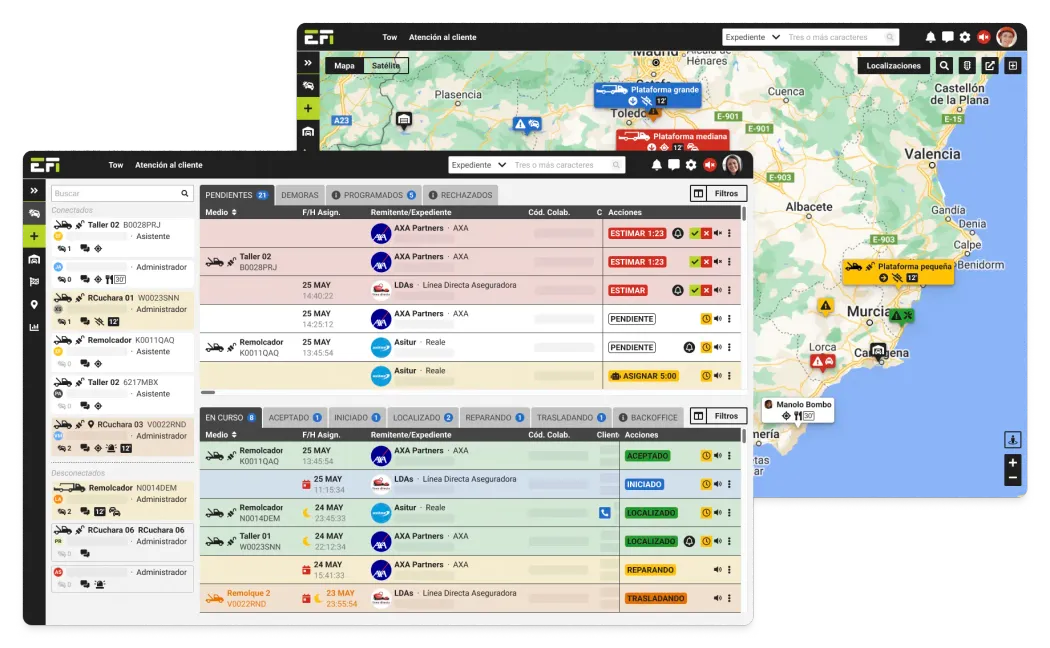Image resolution: width=1050 pixels, height=648 pixels.
Task: Click the blue phone icon on the Asitur row
Action: coord(605,512)
